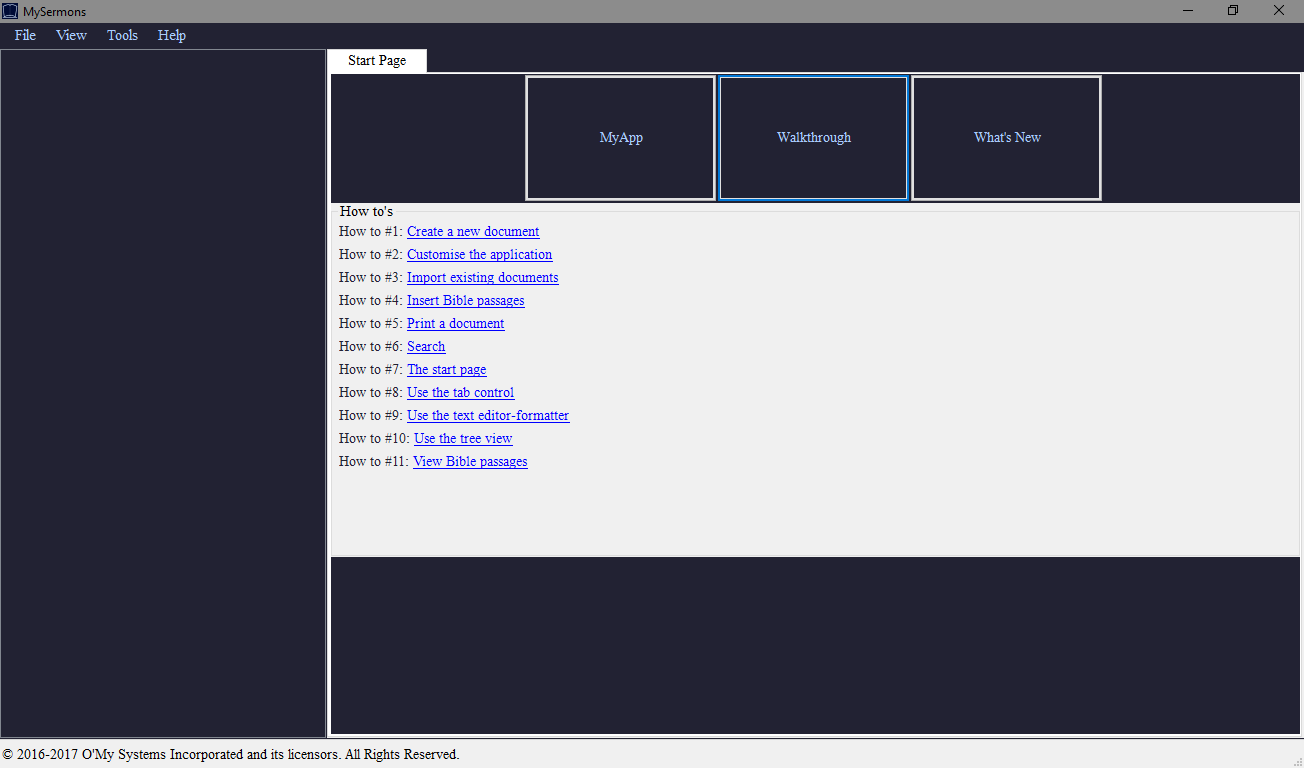This screenshot has width=1304, height=768.
Task: Restore down the MySermons window
Action: click(x=1234, y=11)
